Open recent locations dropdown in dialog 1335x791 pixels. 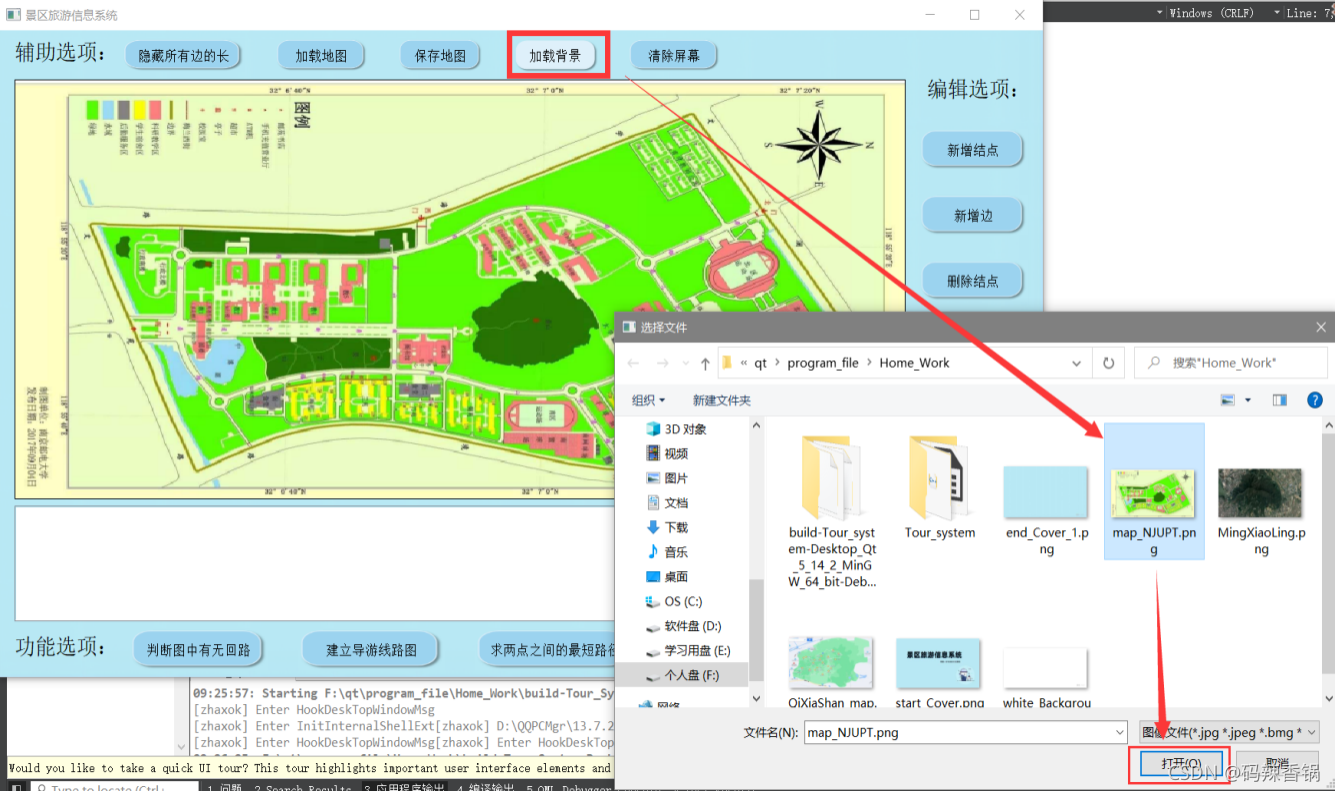coord(685,363)
